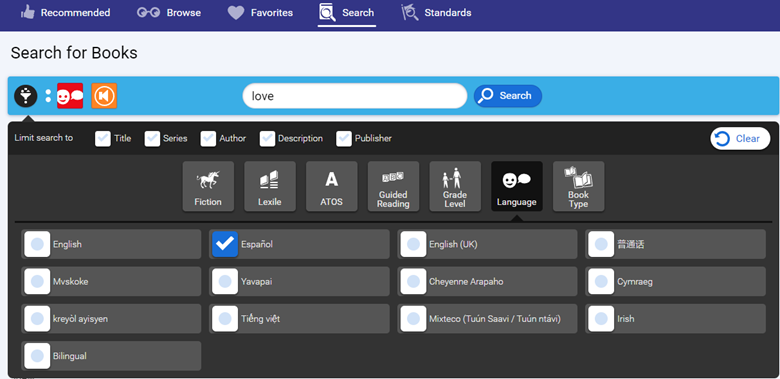Select the English (UK) language option
The height and width of the screenshot is (379, 780).
point(488,244)
